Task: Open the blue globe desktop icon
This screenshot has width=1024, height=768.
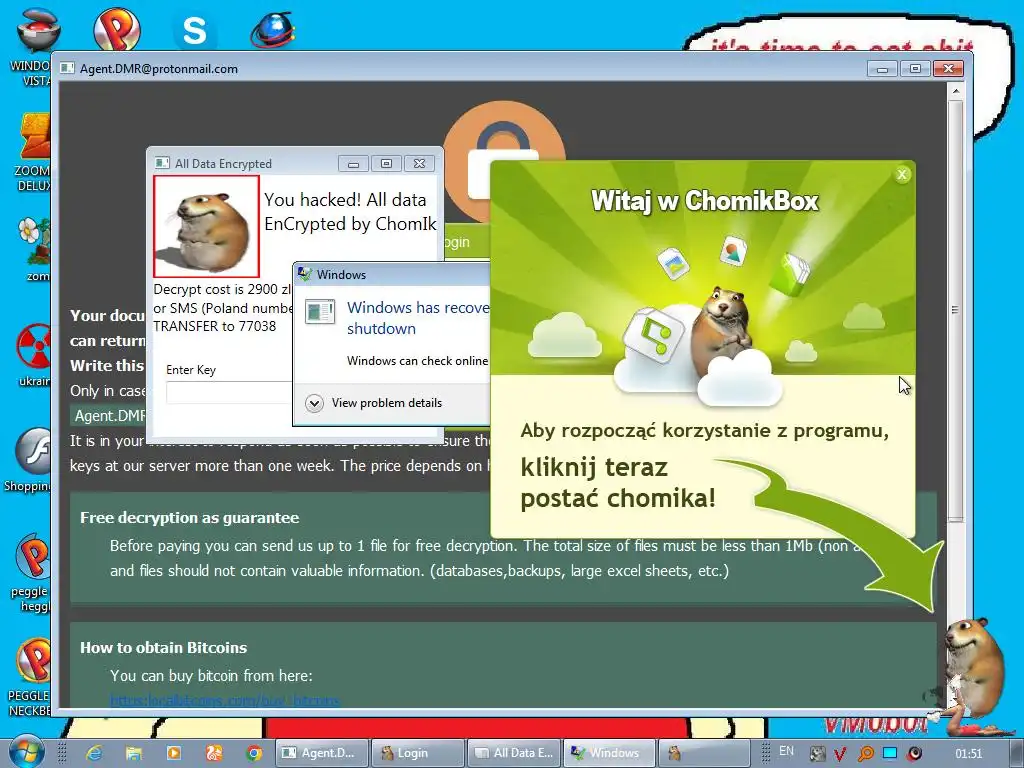Action: (x=273, y=31)
